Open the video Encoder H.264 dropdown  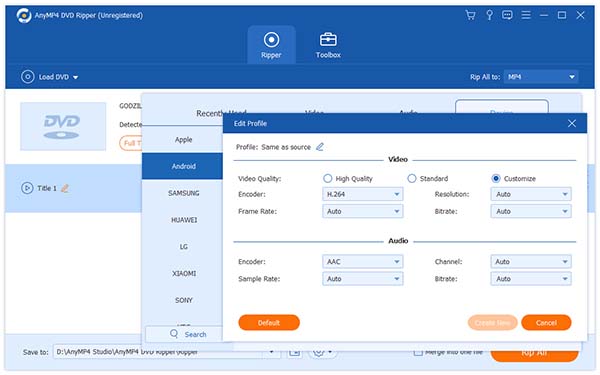pos(363,194)
